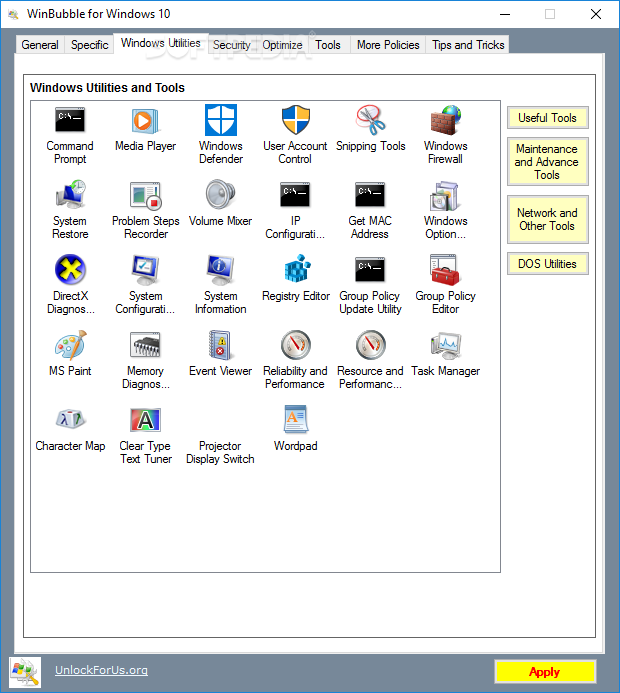This screenshot has width=620, height=693.
Task: Launch Problem Steps Recorder icon
Action: coord(145,195)
